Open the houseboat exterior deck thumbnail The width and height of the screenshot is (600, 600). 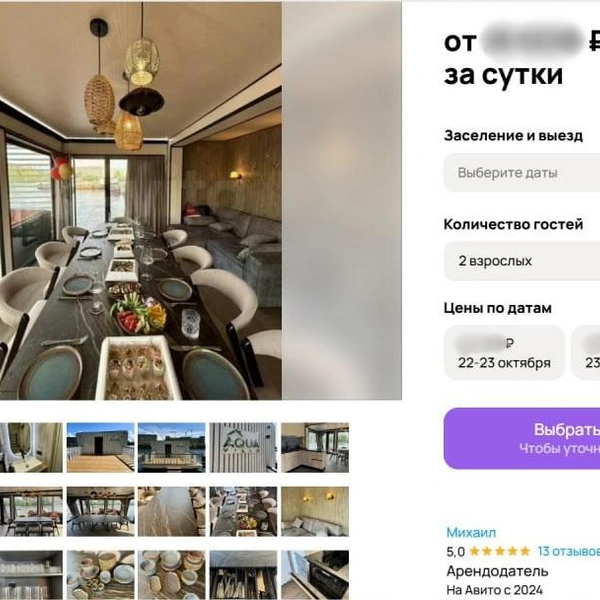coord(100,447)
